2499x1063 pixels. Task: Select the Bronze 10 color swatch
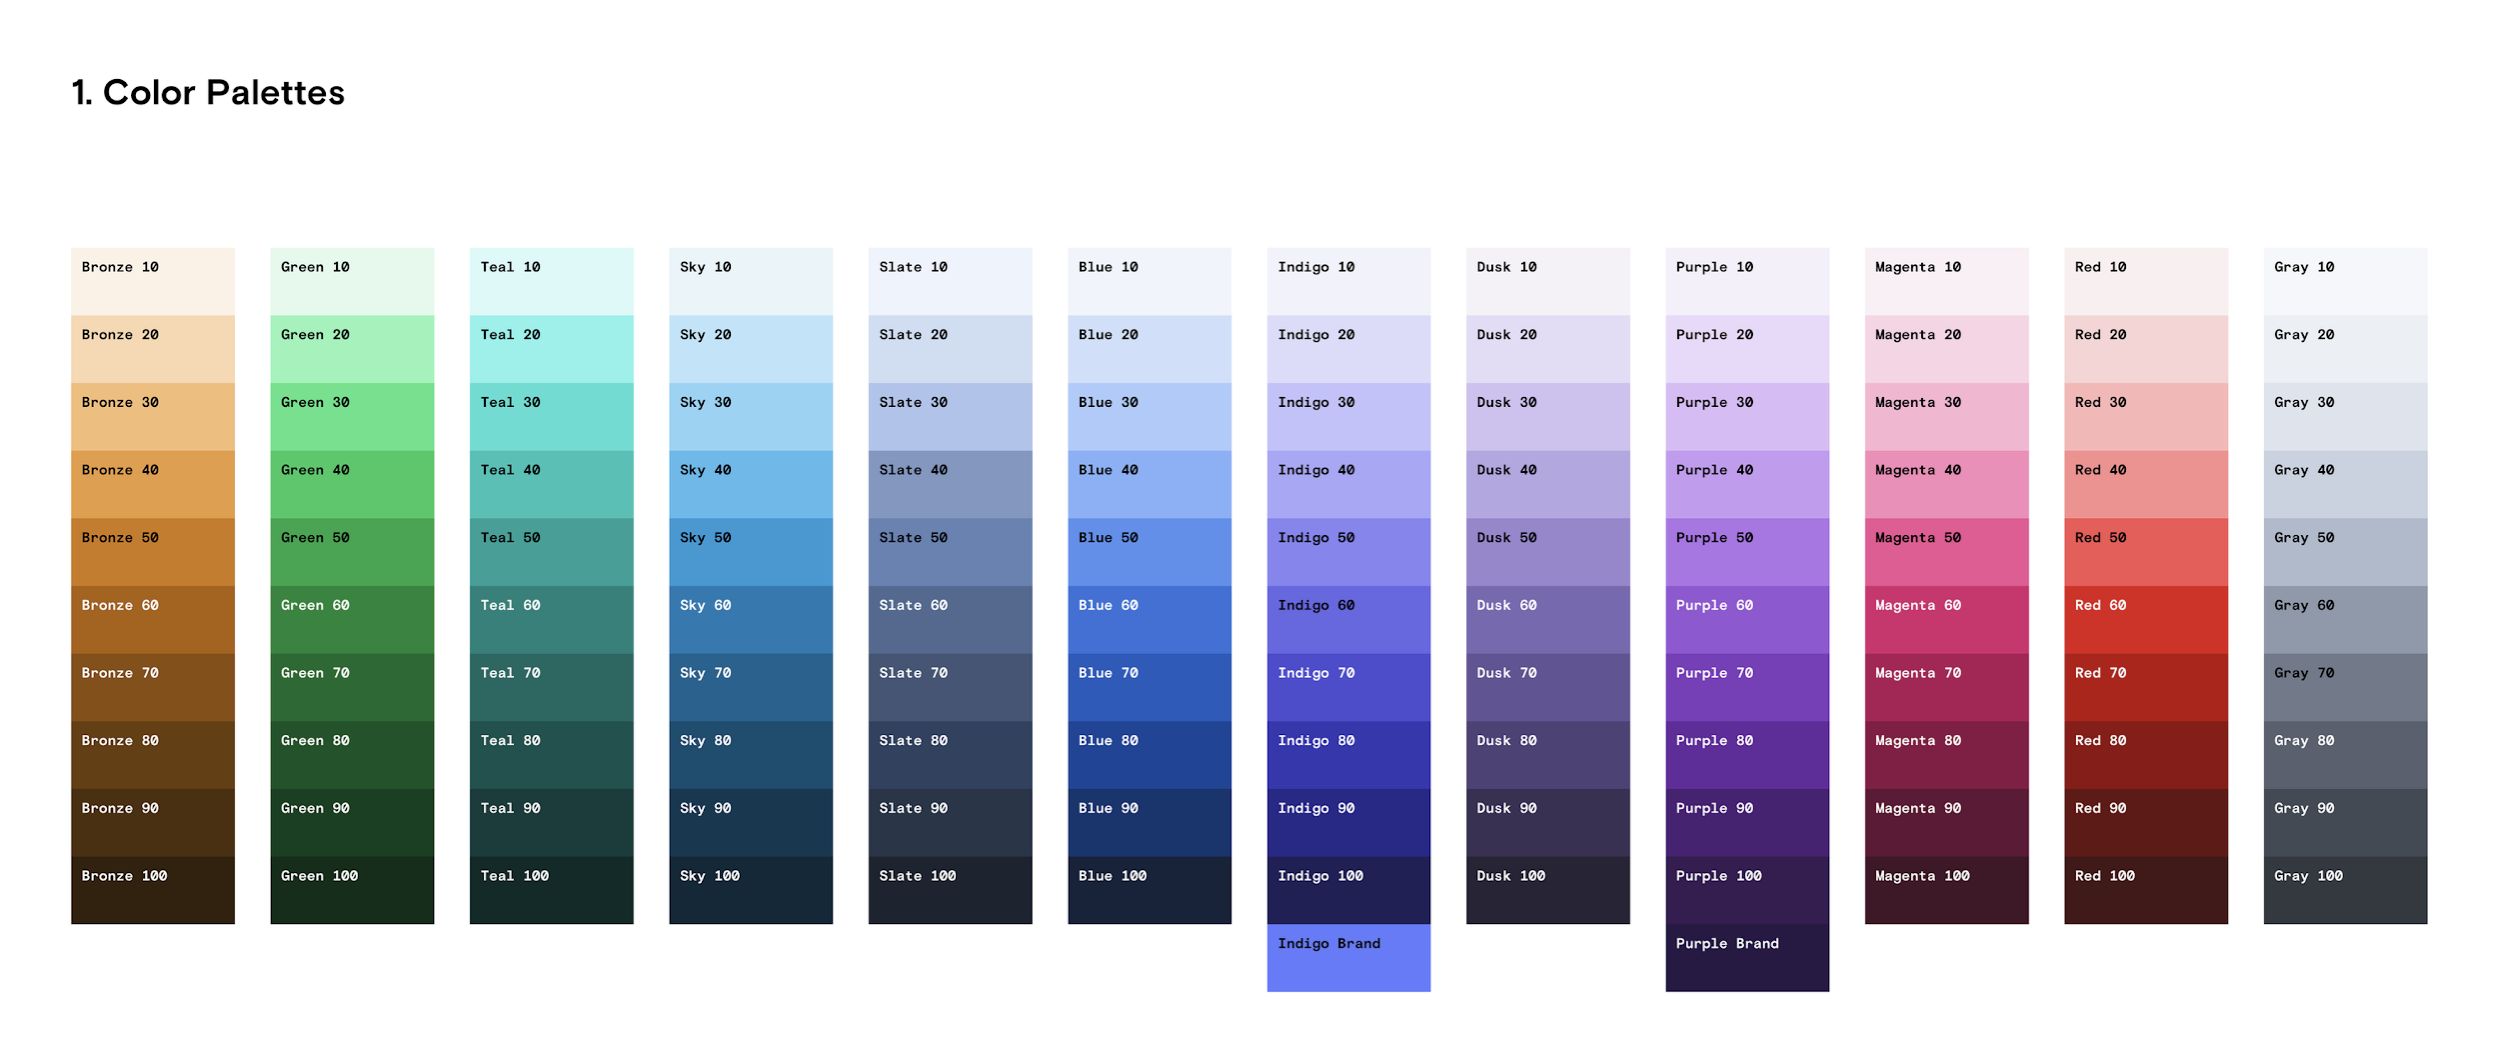[x=152, y=281]
